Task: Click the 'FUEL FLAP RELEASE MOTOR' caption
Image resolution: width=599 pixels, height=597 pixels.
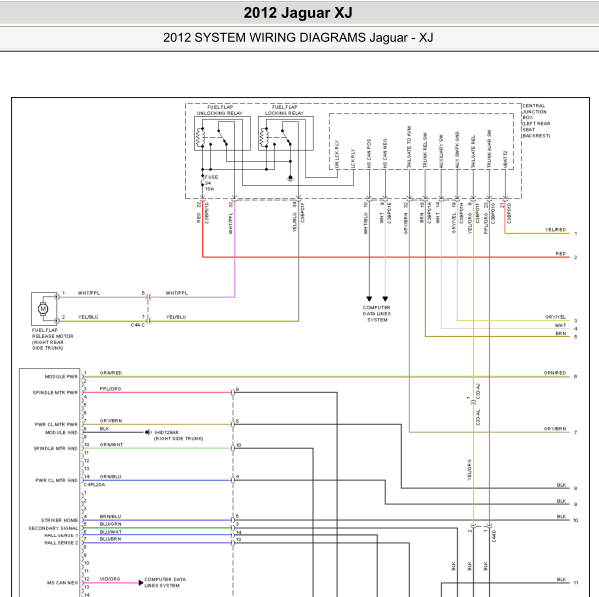Action: click(52, 339)
